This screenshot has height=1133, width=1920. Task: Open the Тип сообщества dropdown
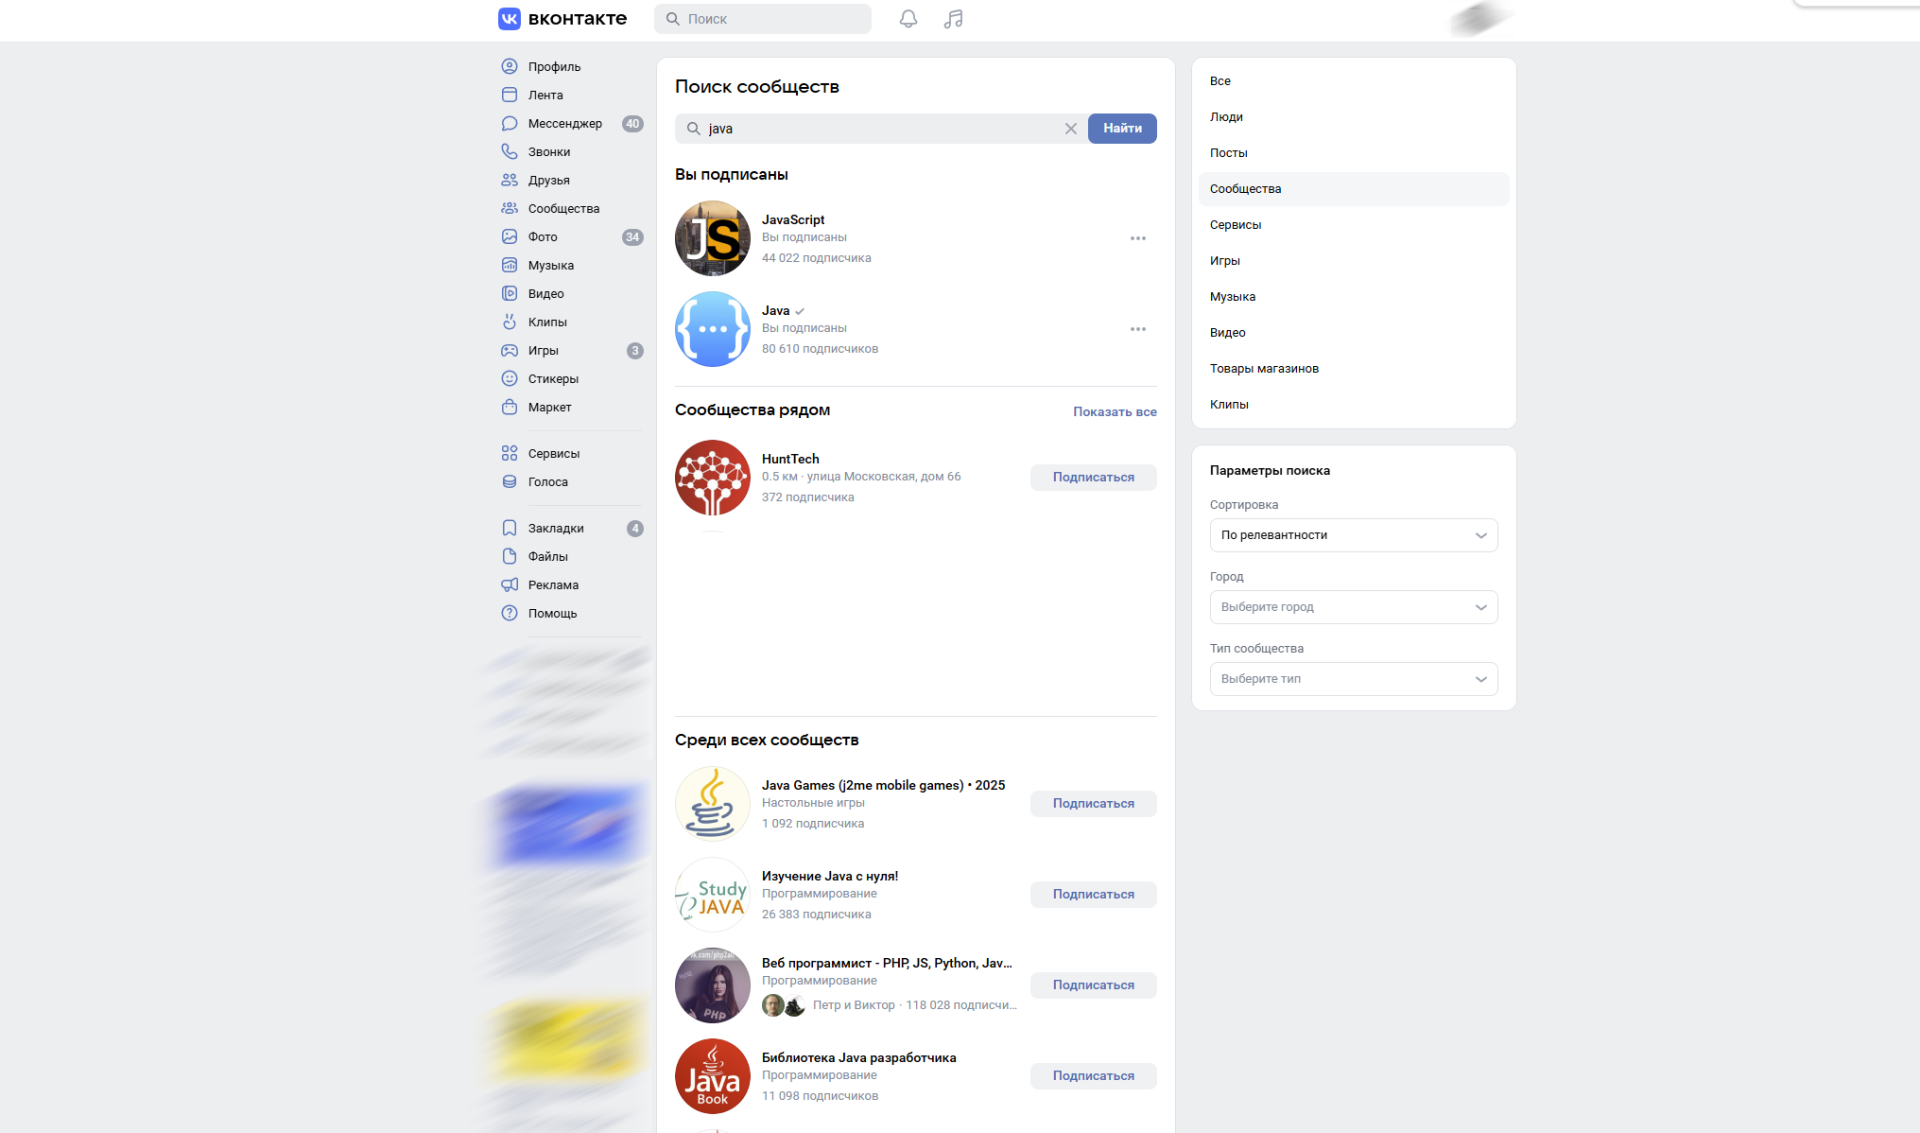[1353, 679]
